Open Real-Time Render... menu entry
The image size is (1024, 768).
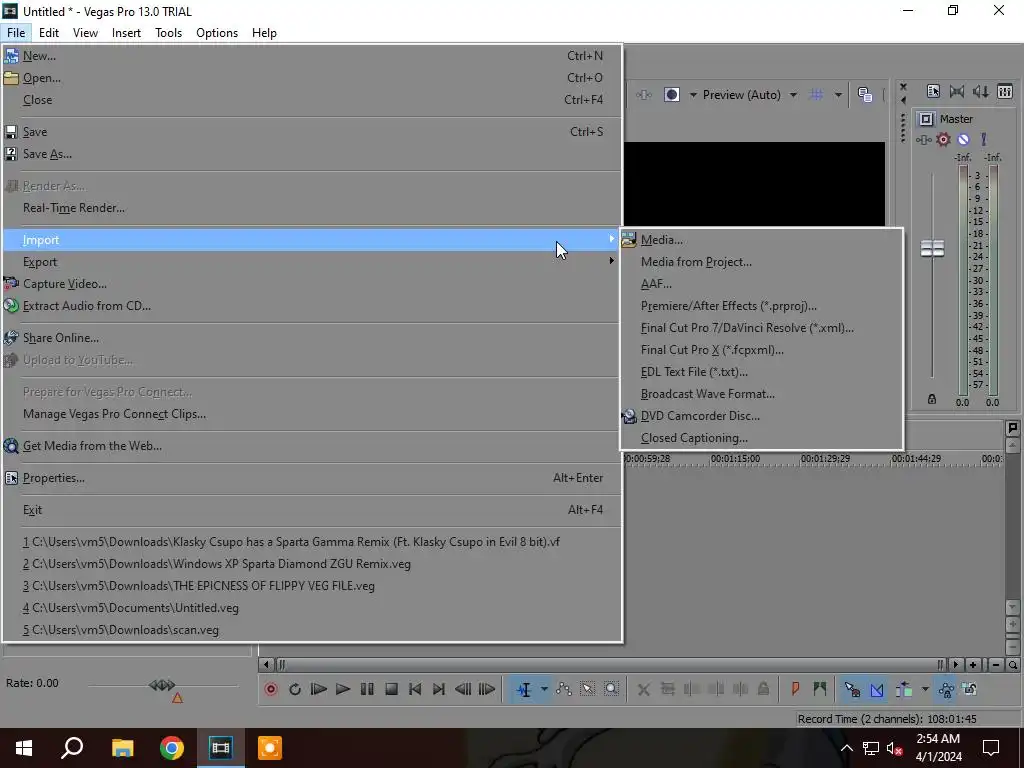click(x=312, y=208)
